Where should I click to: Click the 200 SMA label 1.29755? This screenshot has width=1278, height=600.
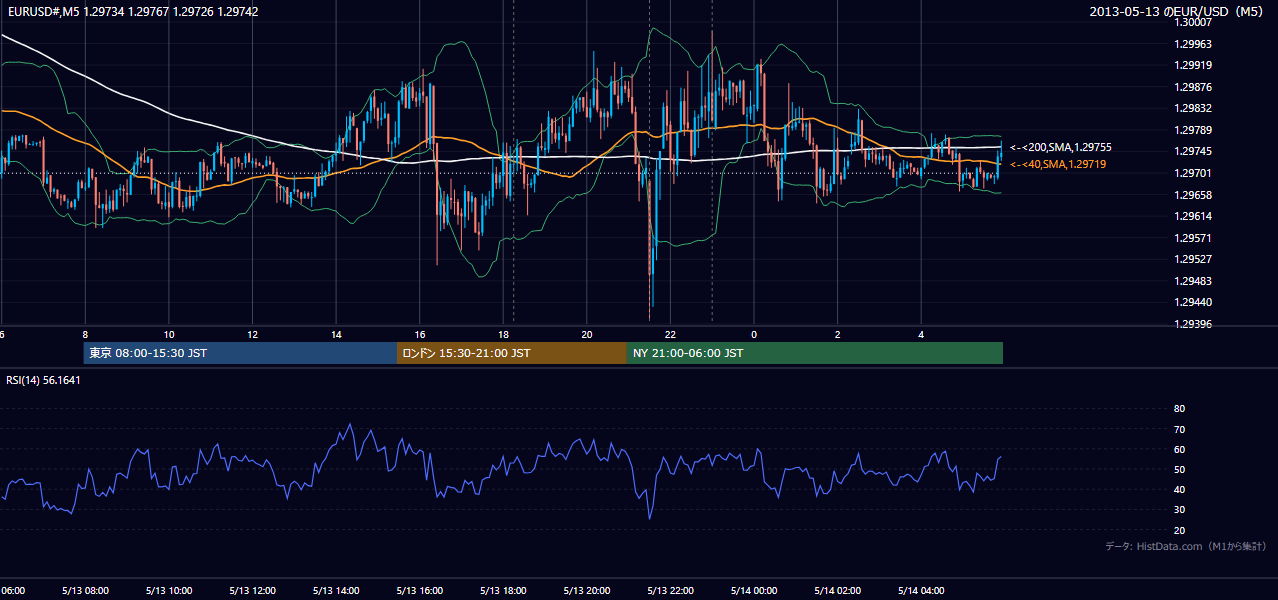click(1060, 147)
